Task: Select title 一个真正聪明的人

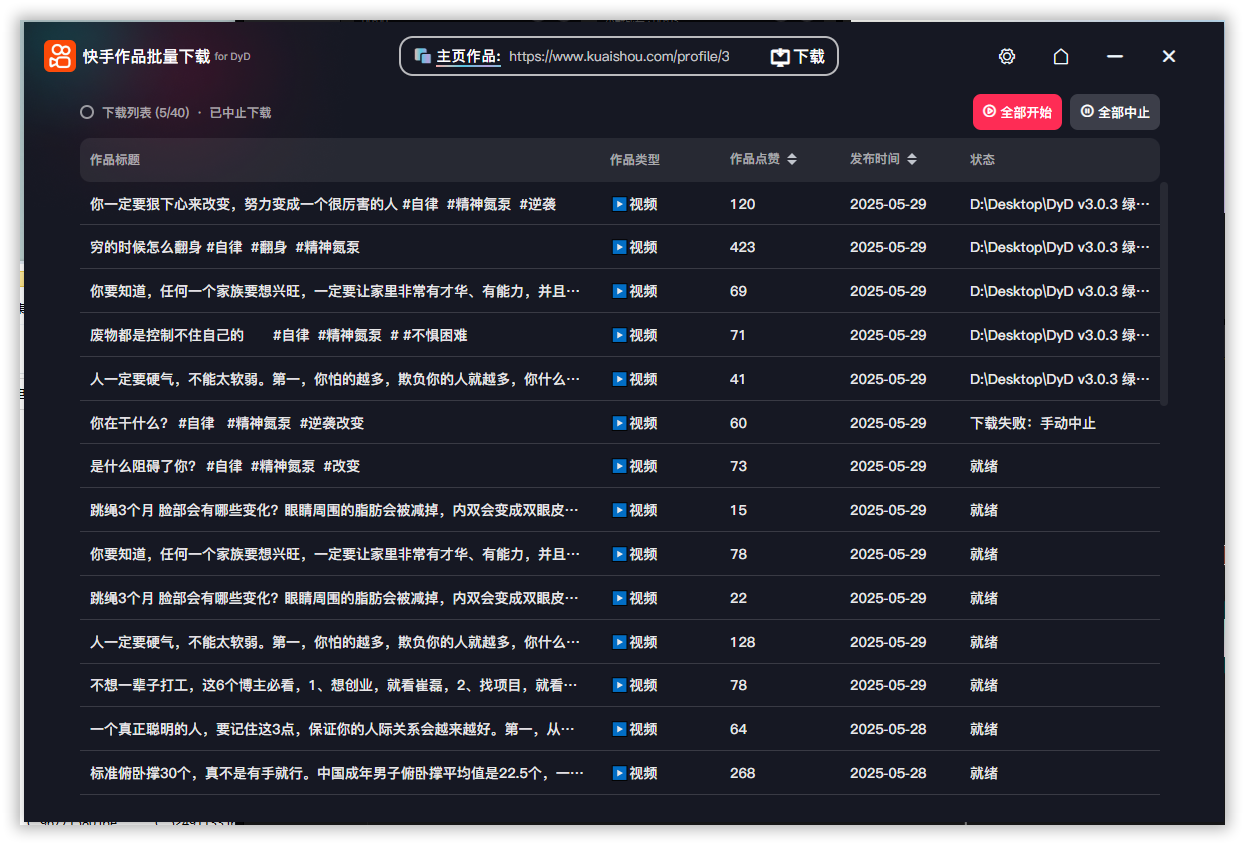Action: [x=334, y=729]
